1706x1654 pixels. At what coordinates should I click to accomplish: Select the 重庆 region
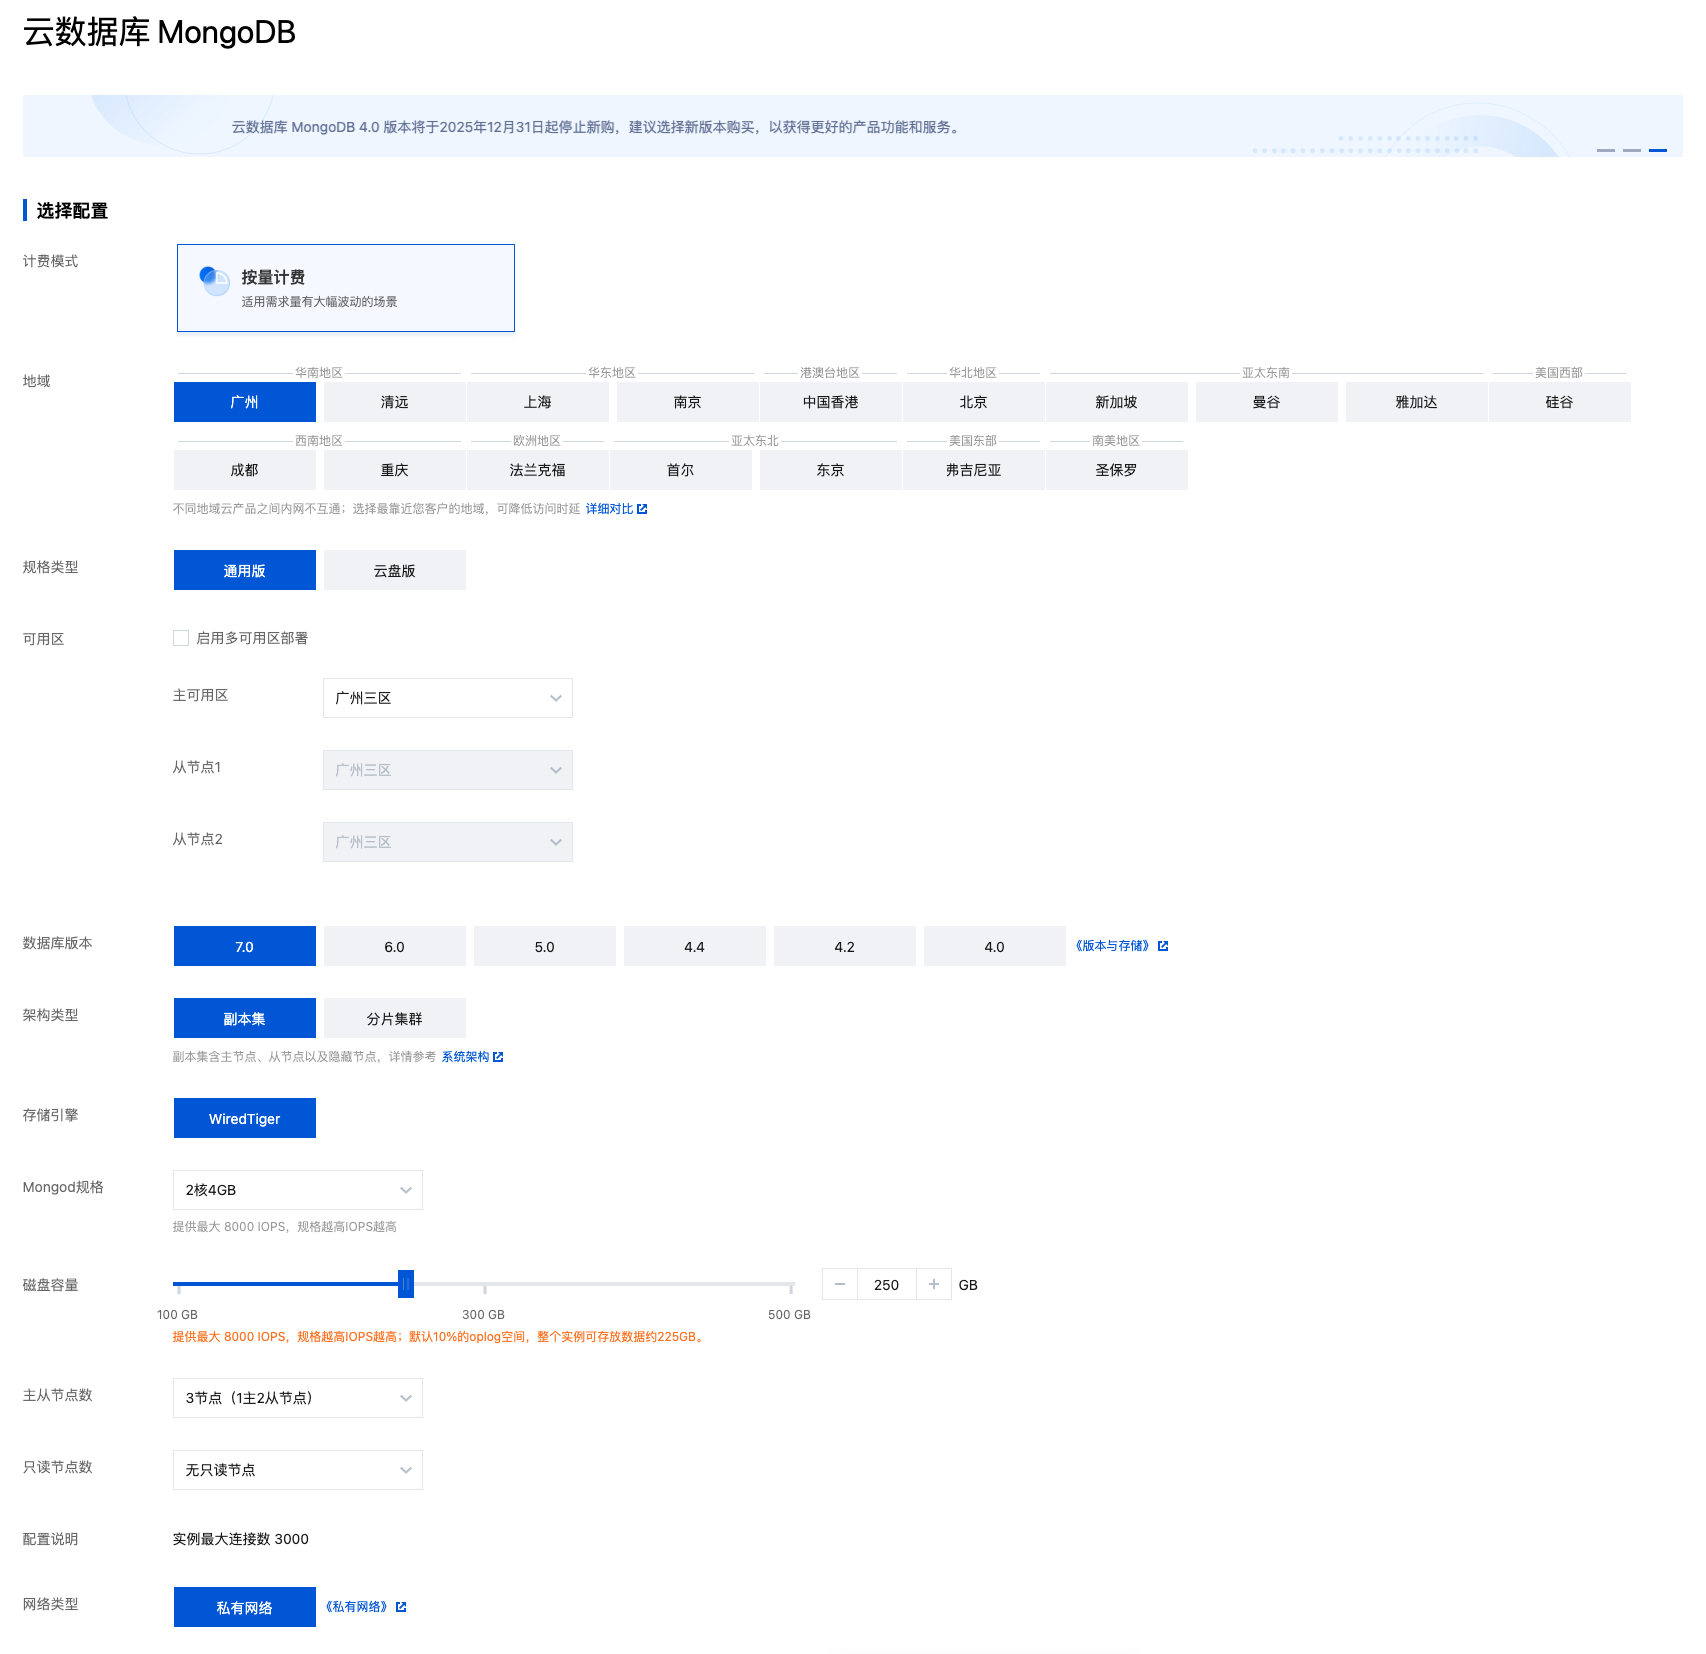coord(395,470)
